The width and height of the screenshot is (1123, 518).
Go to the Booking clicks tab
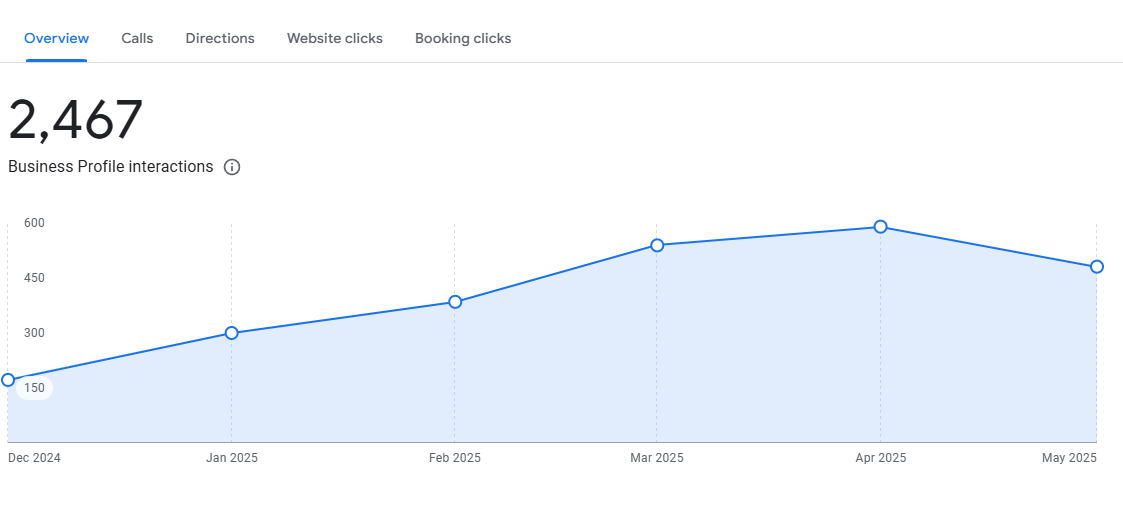[x=463, y=39]
